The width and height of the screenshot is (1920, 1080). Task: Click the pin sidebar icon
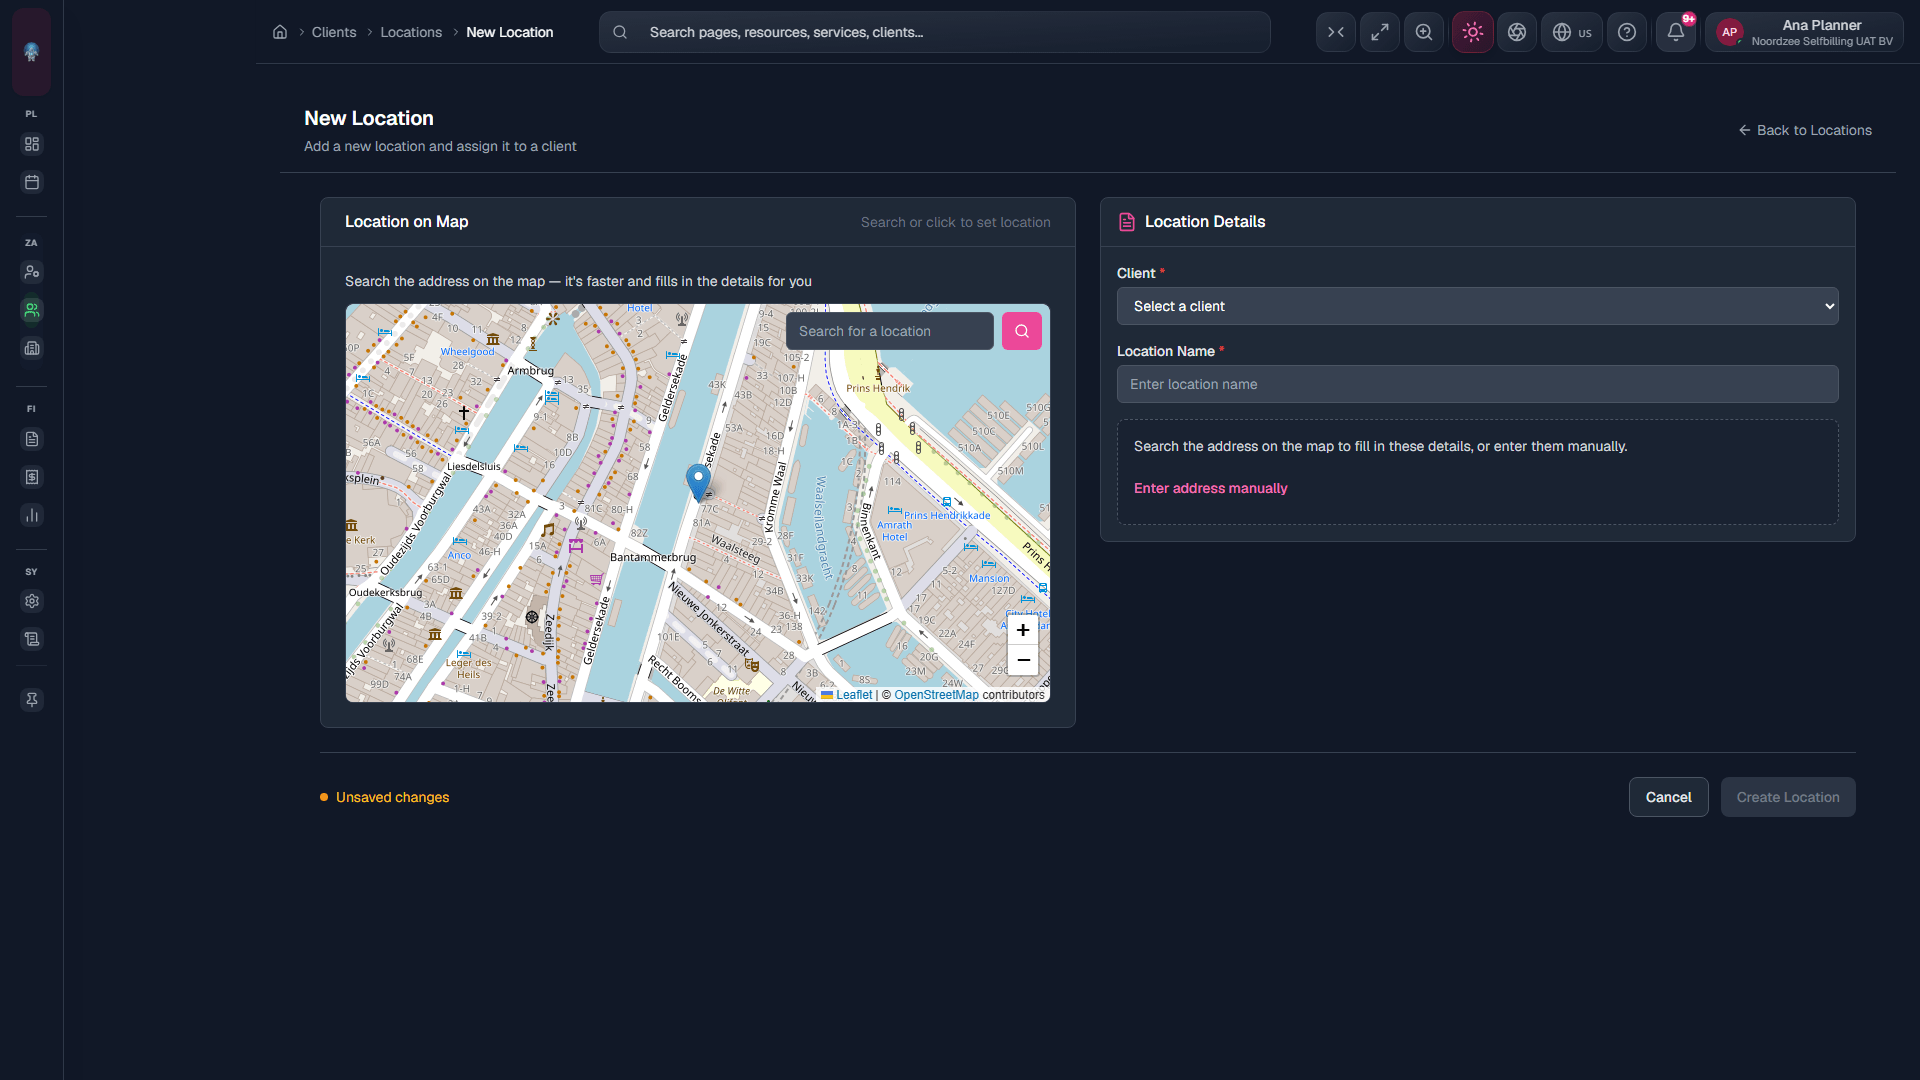[32, 700]
